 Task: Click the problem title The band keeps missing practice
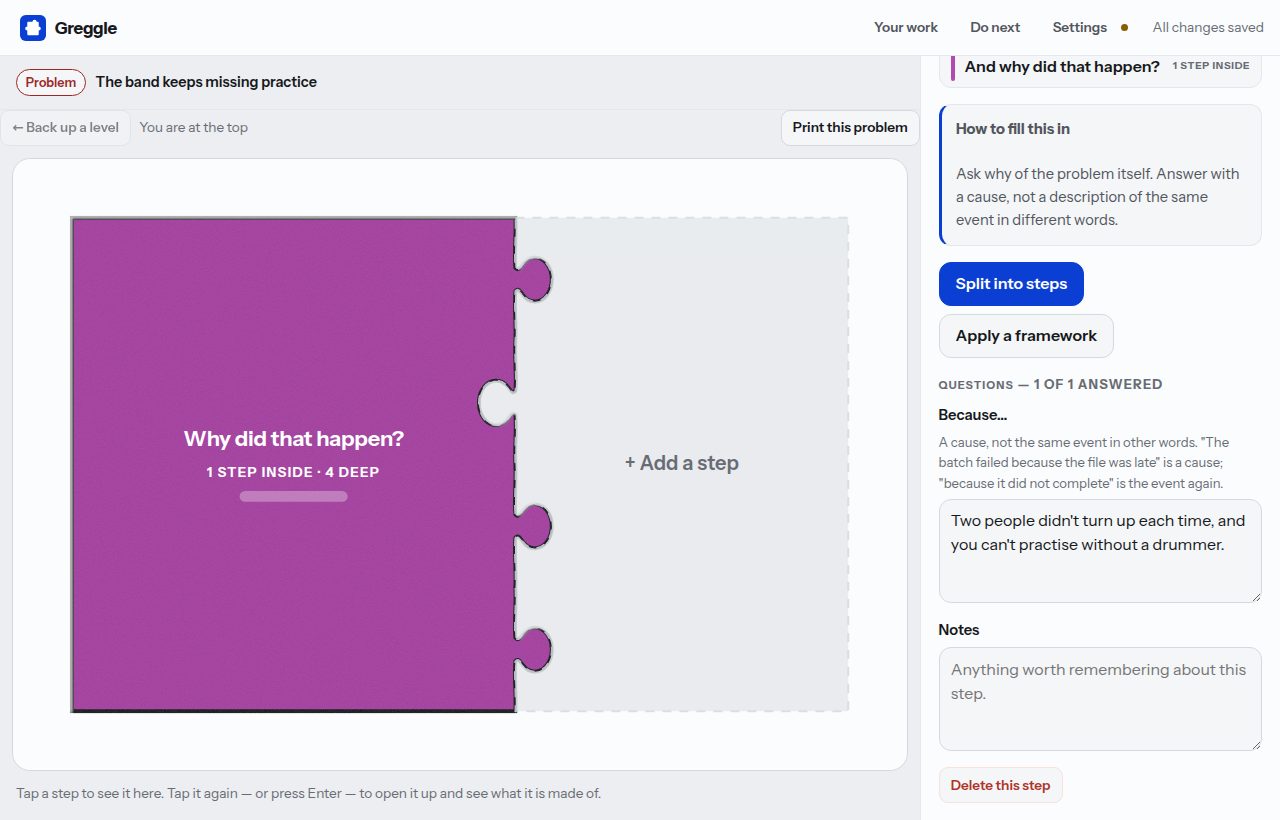click(206, 82)
